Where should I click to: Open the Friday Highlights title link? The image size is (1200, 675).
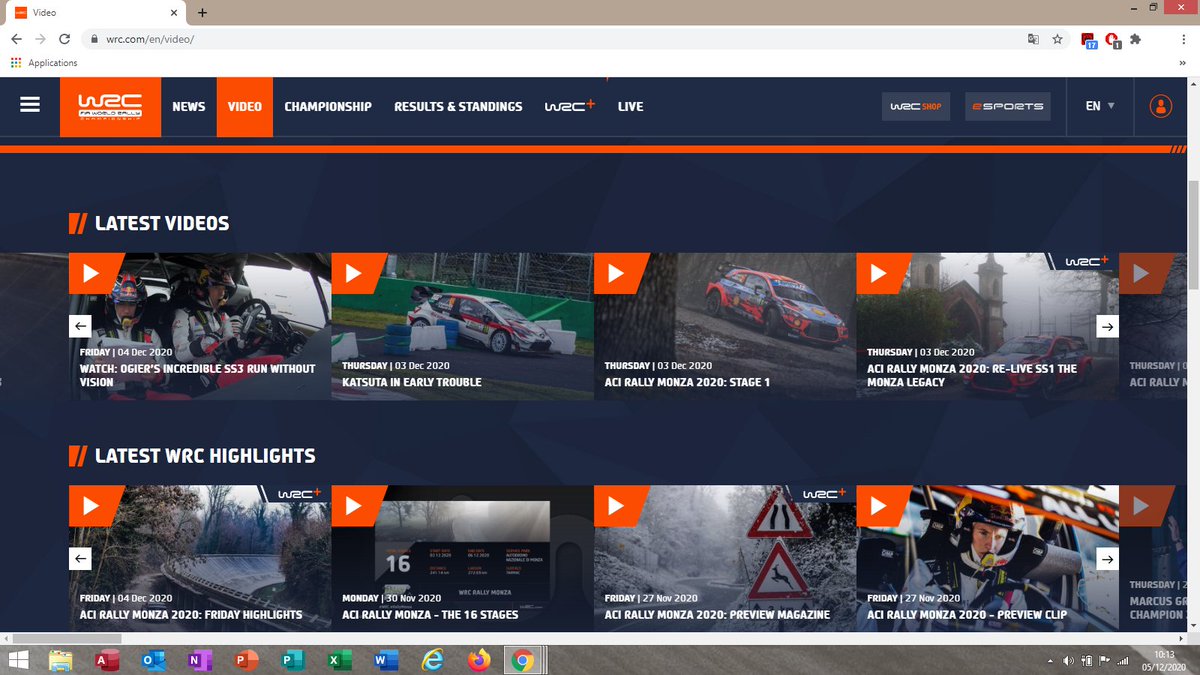click(x=191, y=614)
